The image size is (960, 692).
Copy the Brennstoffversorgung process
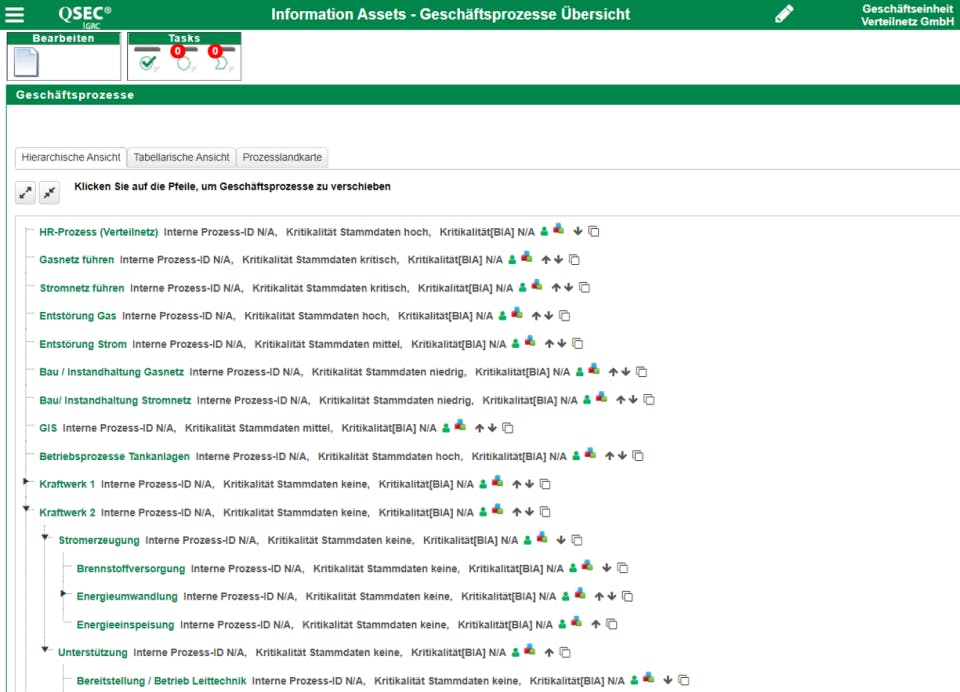tap(623, 568)
